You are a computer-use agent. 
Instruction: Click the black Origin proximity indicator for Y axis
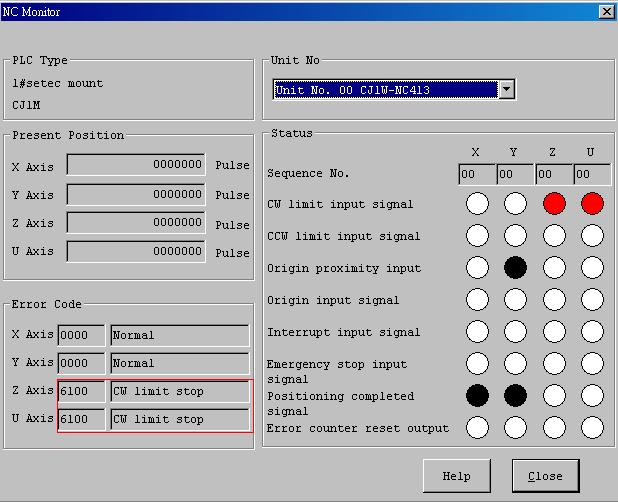click(x=515, y=268)
